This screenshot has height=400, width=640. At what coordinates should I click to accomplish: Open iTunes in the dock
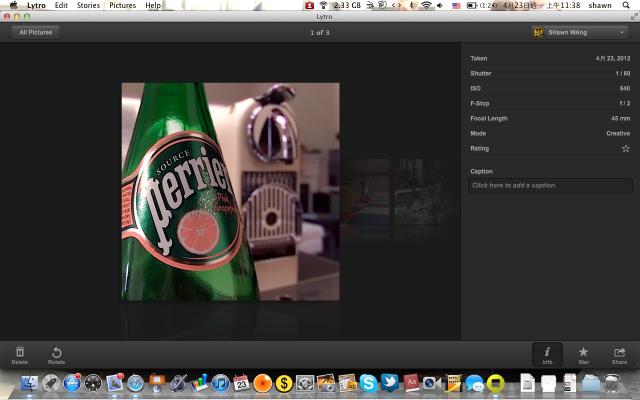click(220, 383)
